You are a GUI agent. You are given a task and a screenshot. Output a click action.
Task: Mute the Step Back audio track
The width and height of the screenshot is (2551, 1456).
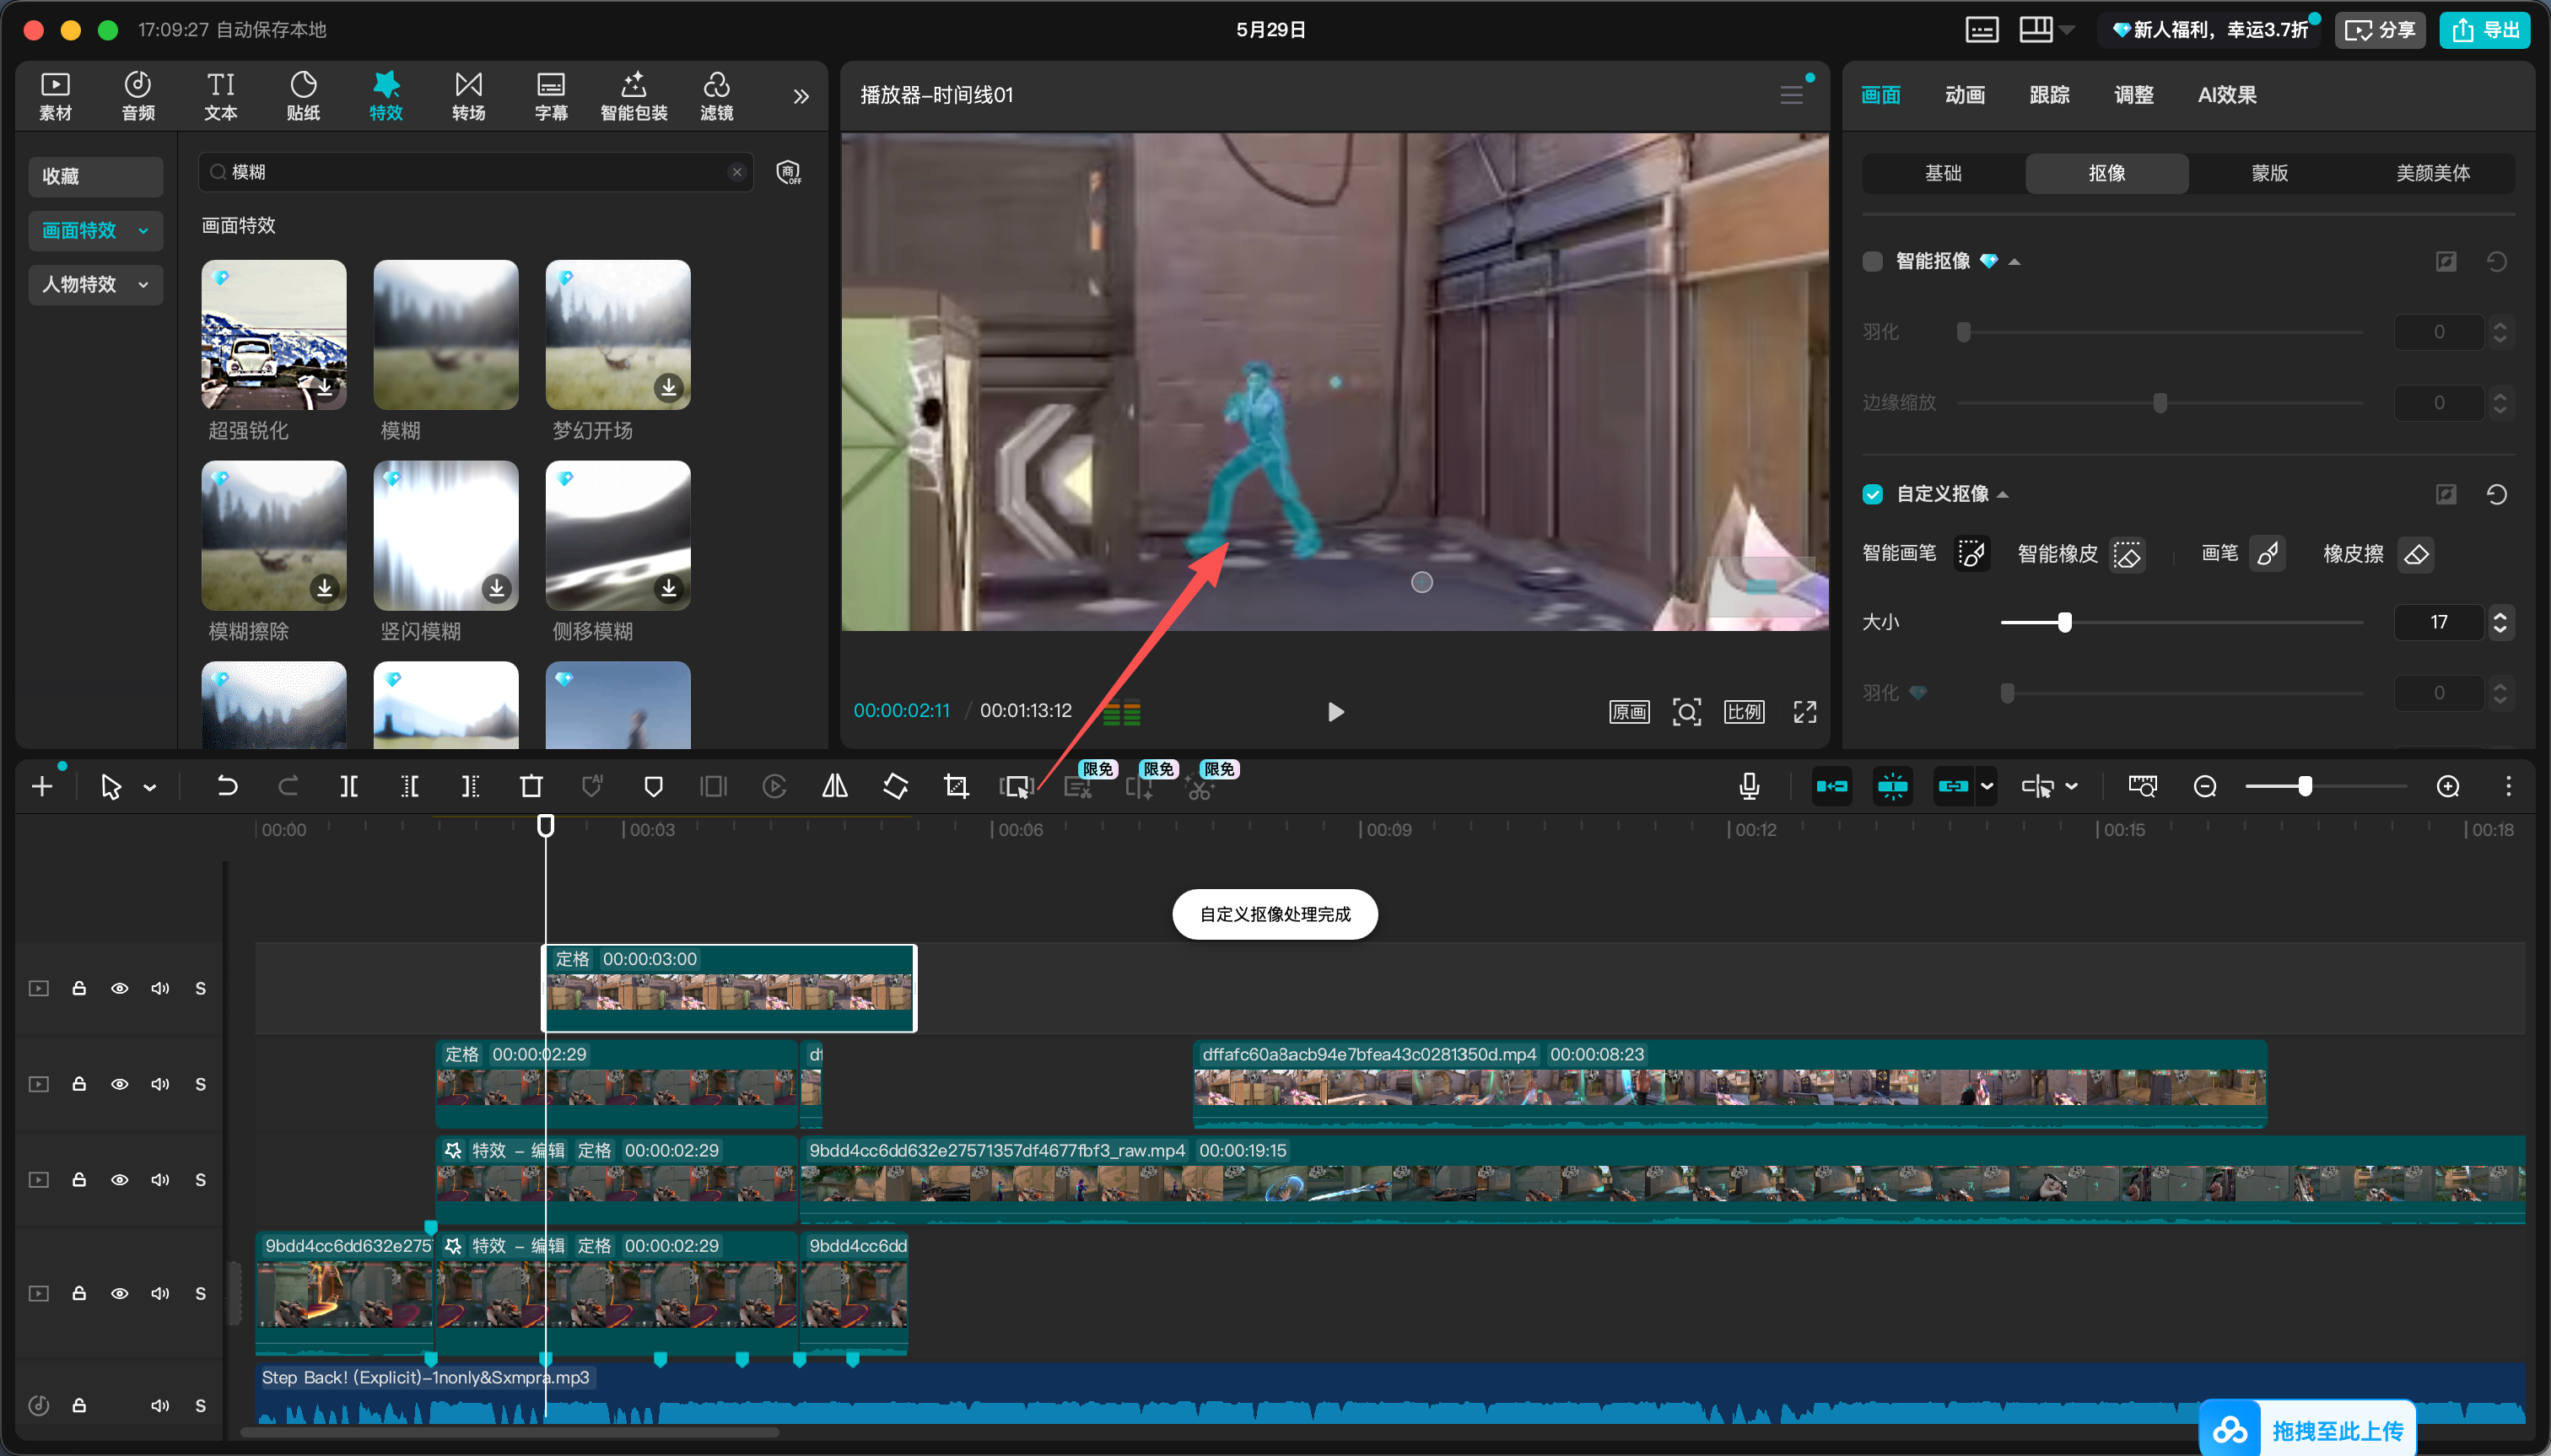[x=160, y=1405]
